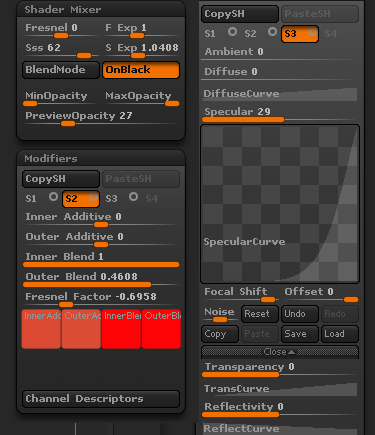Click the Channel Descriptors button
The image size is (375, 435).
(x=101, y=399)
